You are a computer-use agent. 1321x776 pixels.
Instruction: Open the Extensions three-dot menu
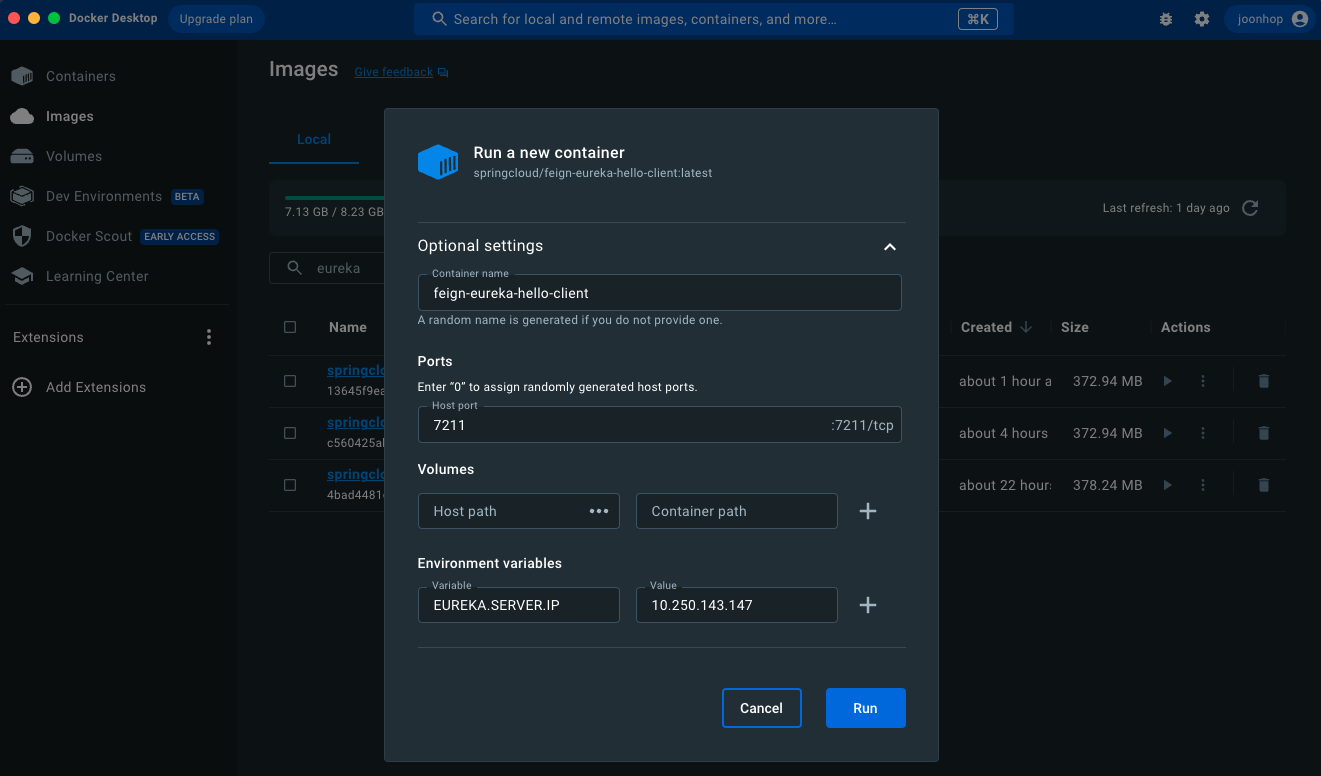tap(209, 337)
